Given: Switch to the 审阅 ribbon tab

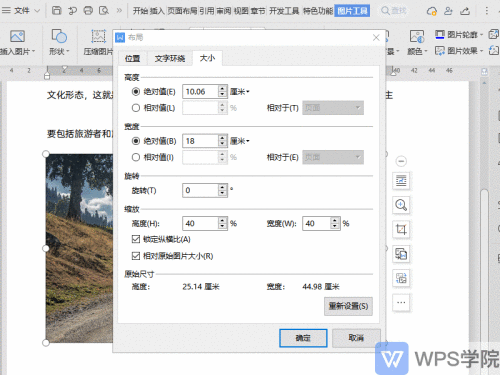Looking at the screenshot, I should click(224, 11).
